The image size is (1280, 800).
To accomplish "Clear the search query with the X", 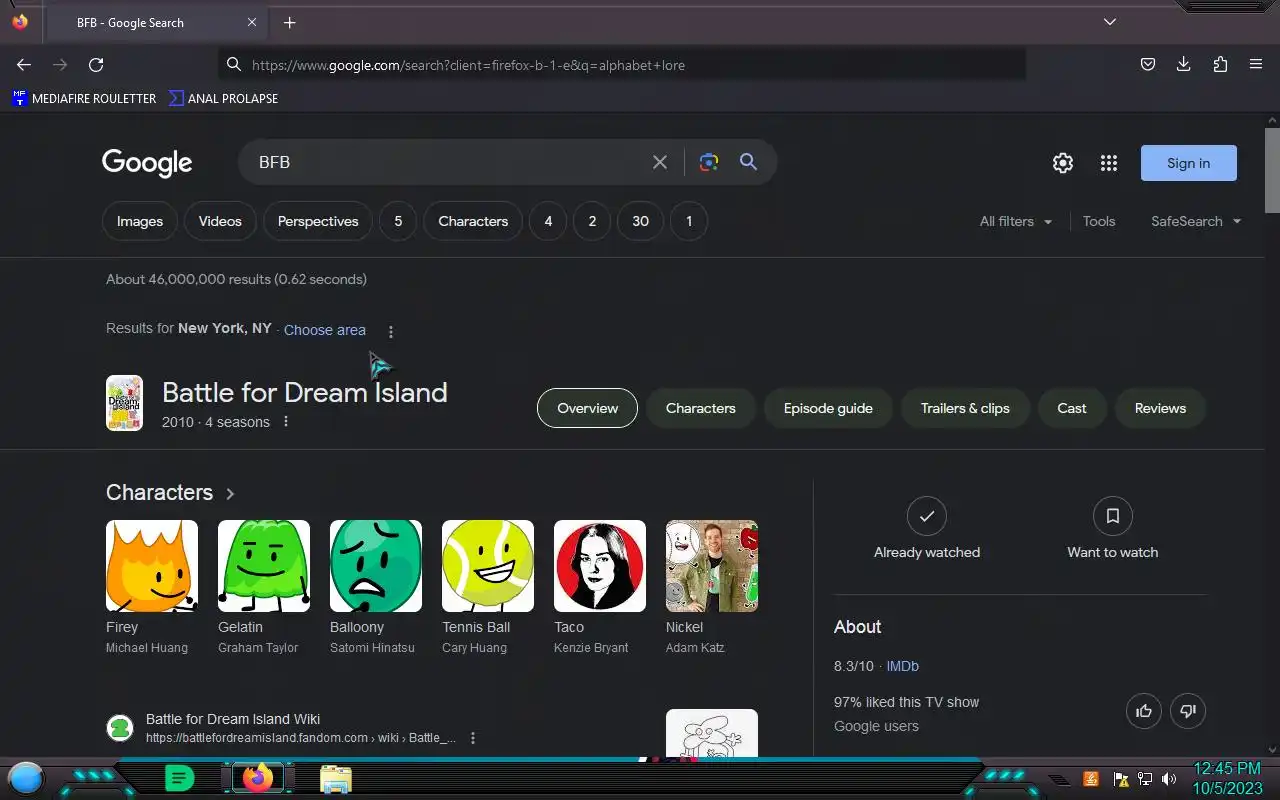I will [660, 162].
